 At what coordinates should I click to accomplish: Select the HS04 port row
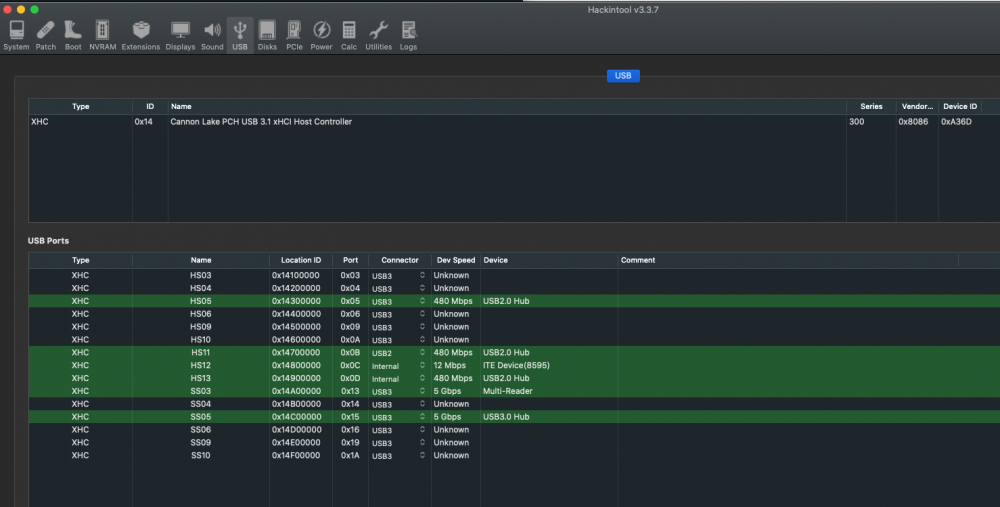[x=514, y=288]
